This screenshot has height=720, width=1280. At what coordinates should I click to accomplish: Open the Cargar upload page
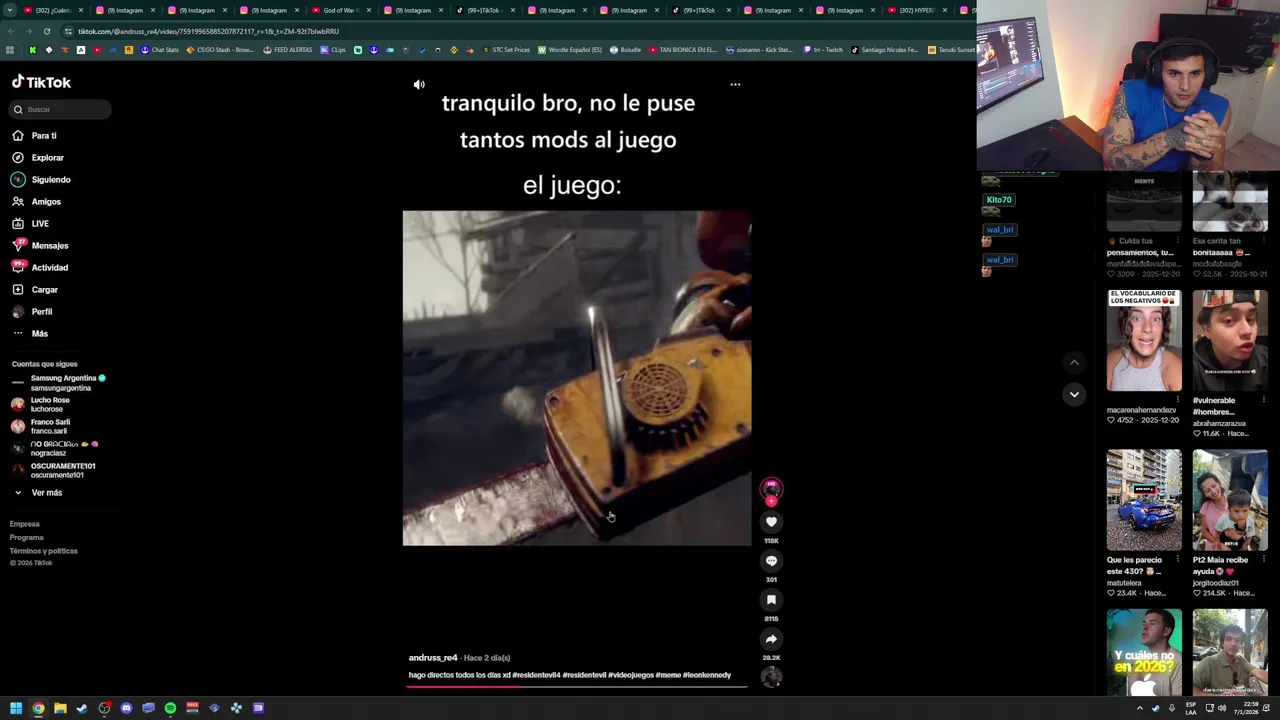tap(35, 290)
